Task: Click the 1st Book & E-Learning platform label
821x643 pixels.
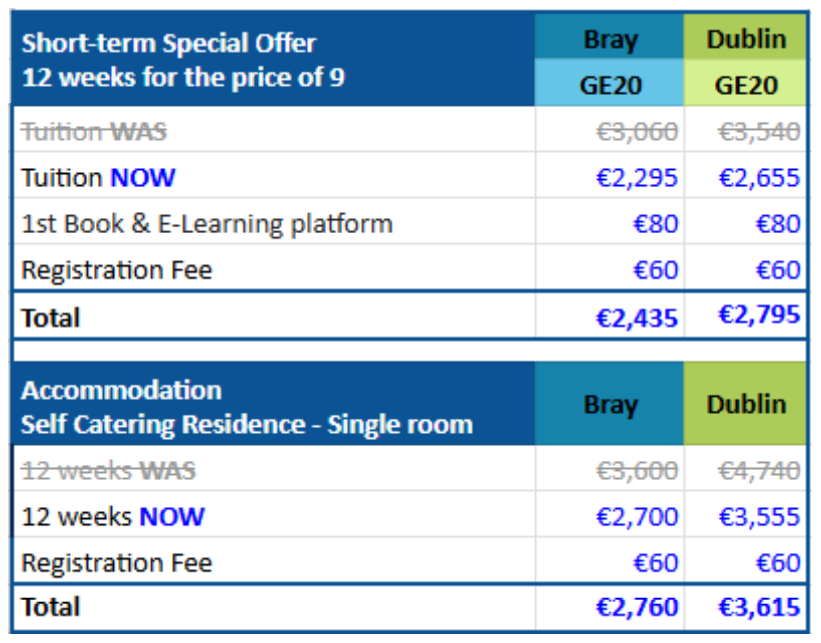Action: tap(207, 224)
